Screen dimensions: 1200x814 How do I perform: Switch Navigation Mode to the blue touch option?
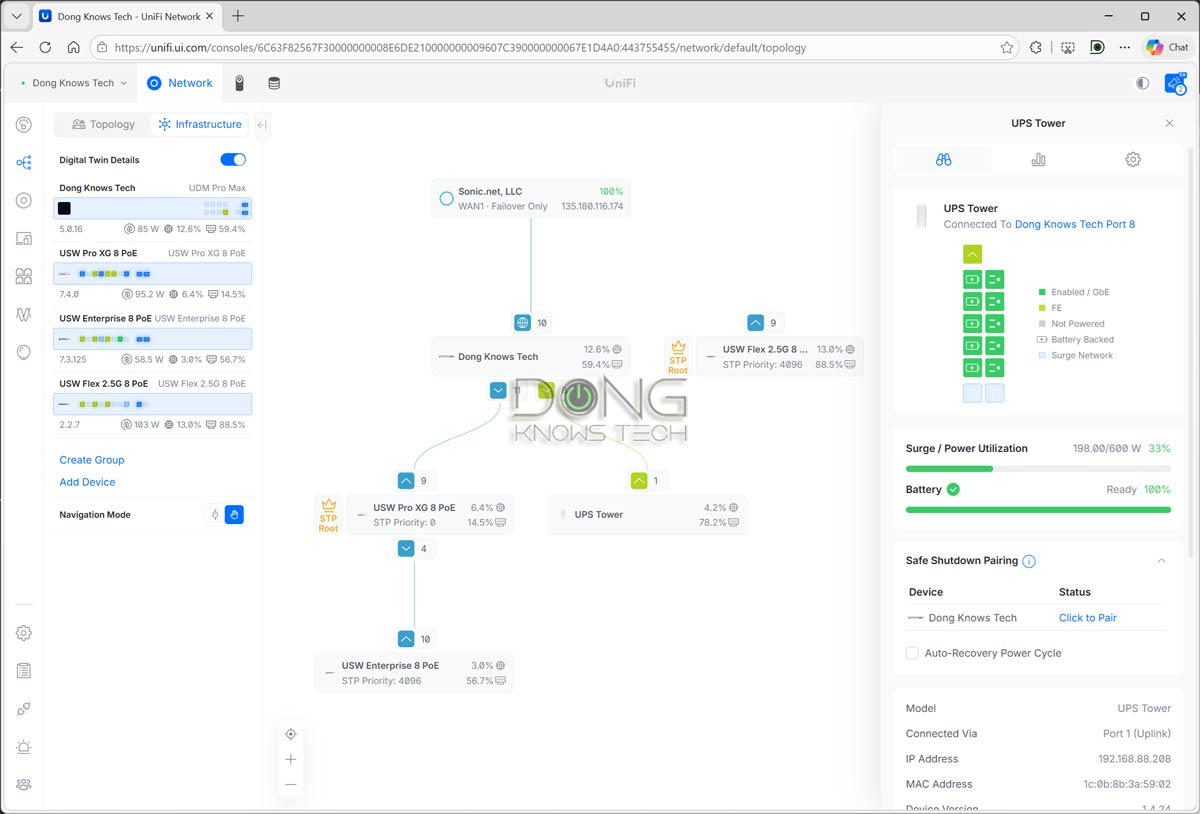[x=234, y=514]
